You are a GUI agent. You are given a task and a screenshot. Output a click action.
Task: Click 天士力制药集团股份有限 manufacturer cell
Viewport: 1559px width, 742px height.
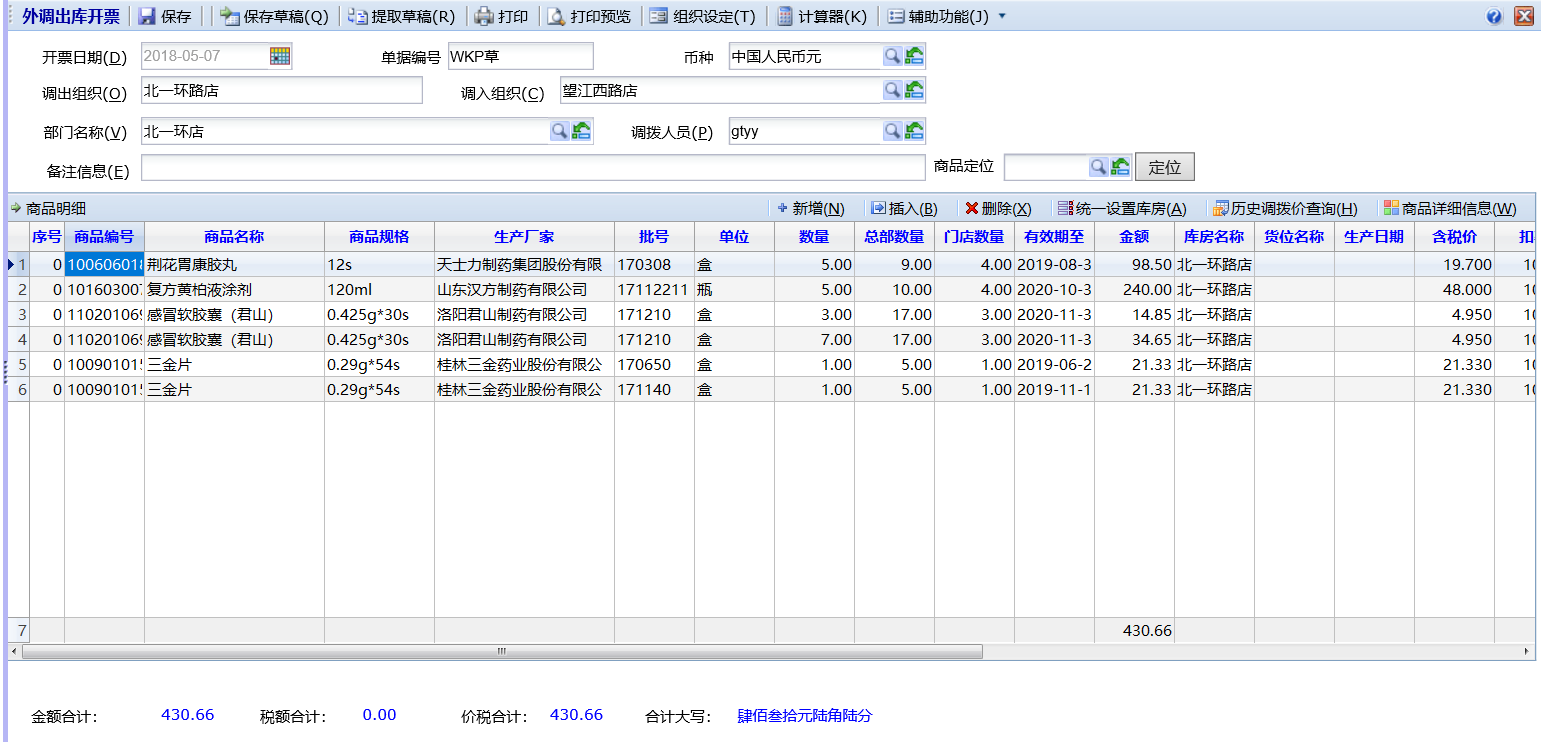[x=524, y=264]
